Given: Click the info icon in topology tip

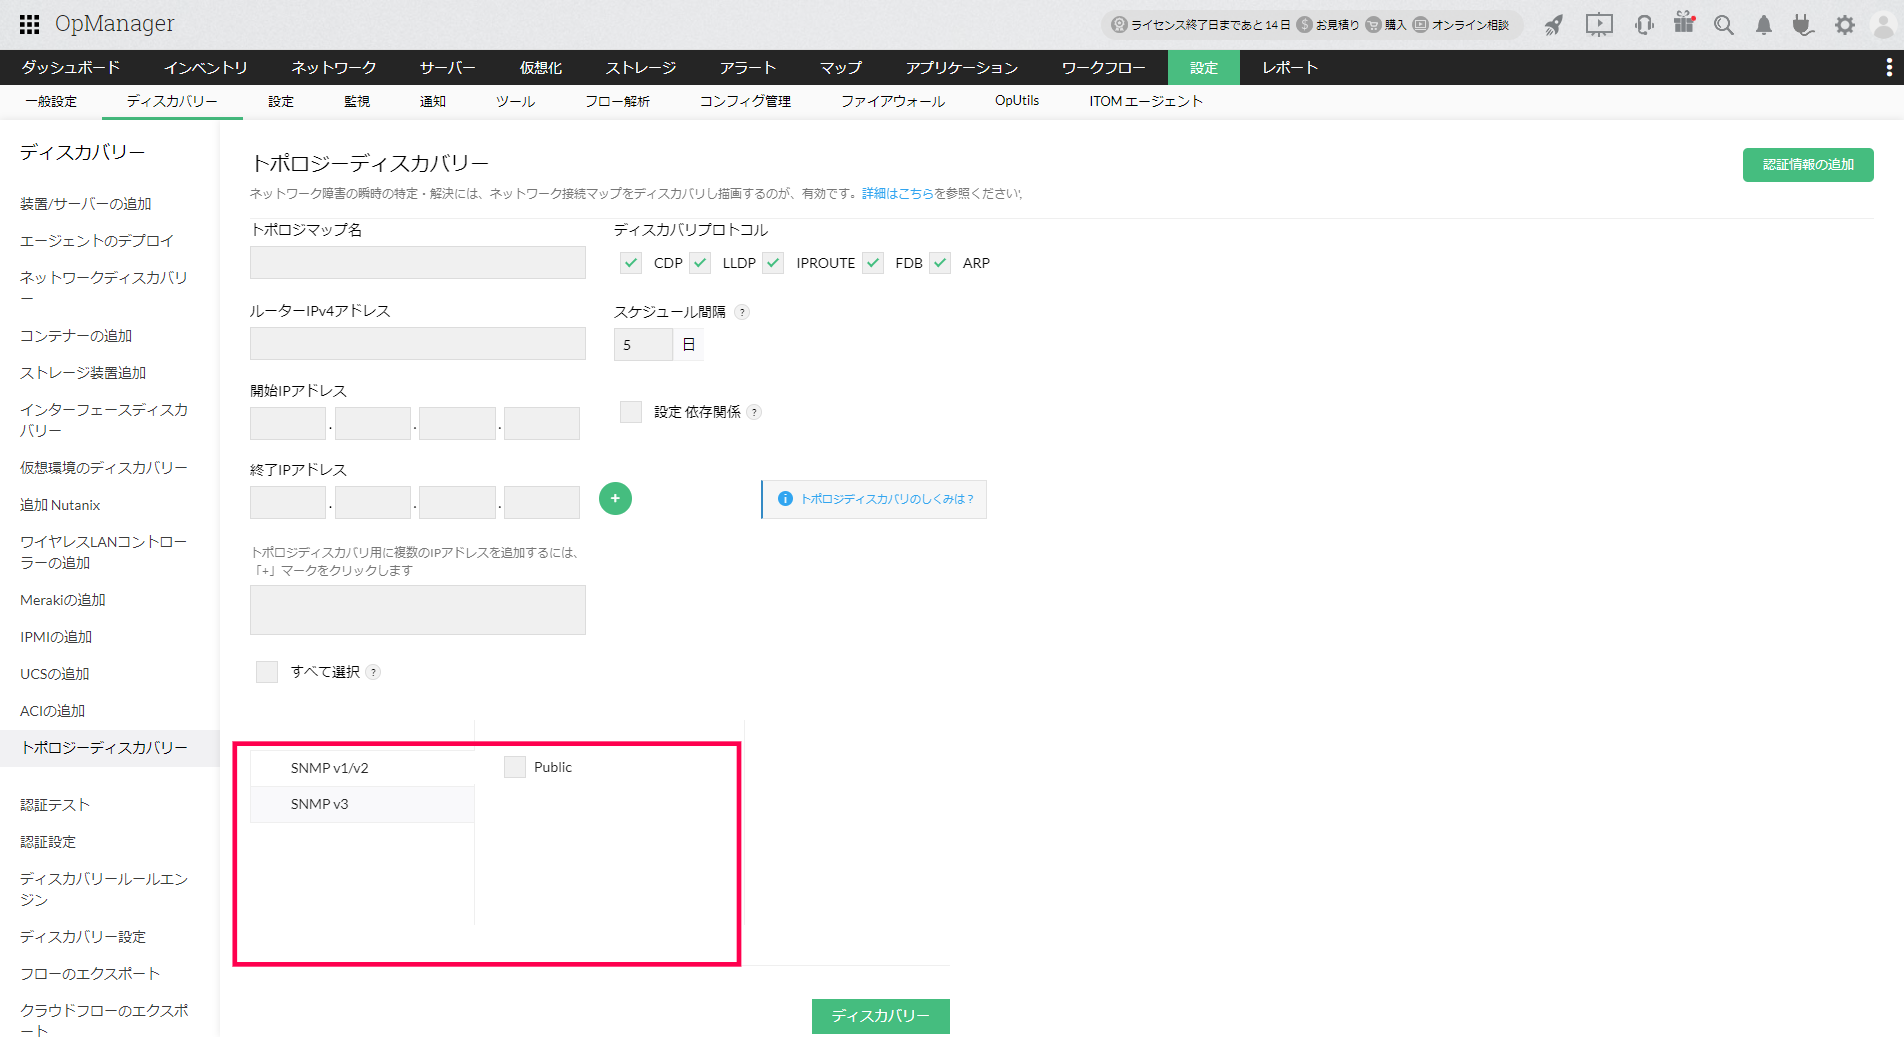Looking at the screenshot, I should pyautogui.click(x=786, y=499).
